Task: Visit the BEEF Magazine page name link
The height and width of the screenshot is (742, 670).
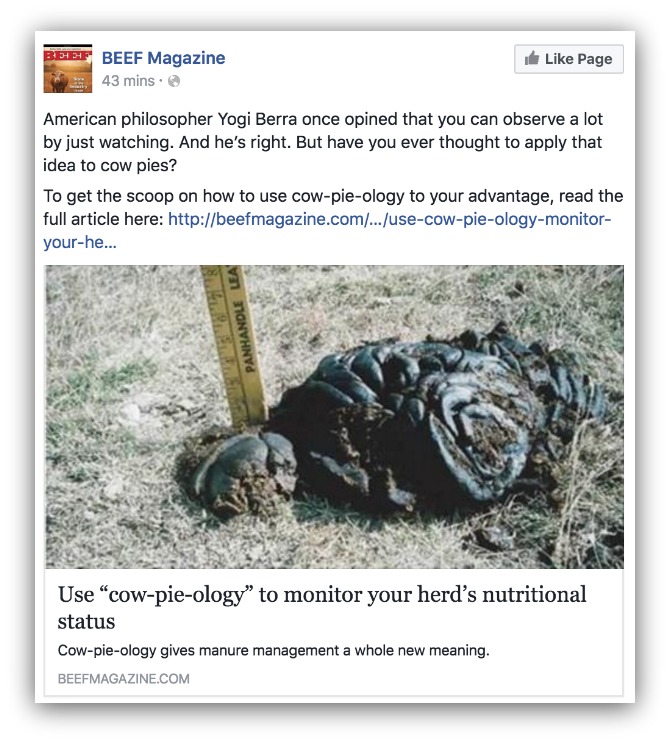Action: coord(163,58)
